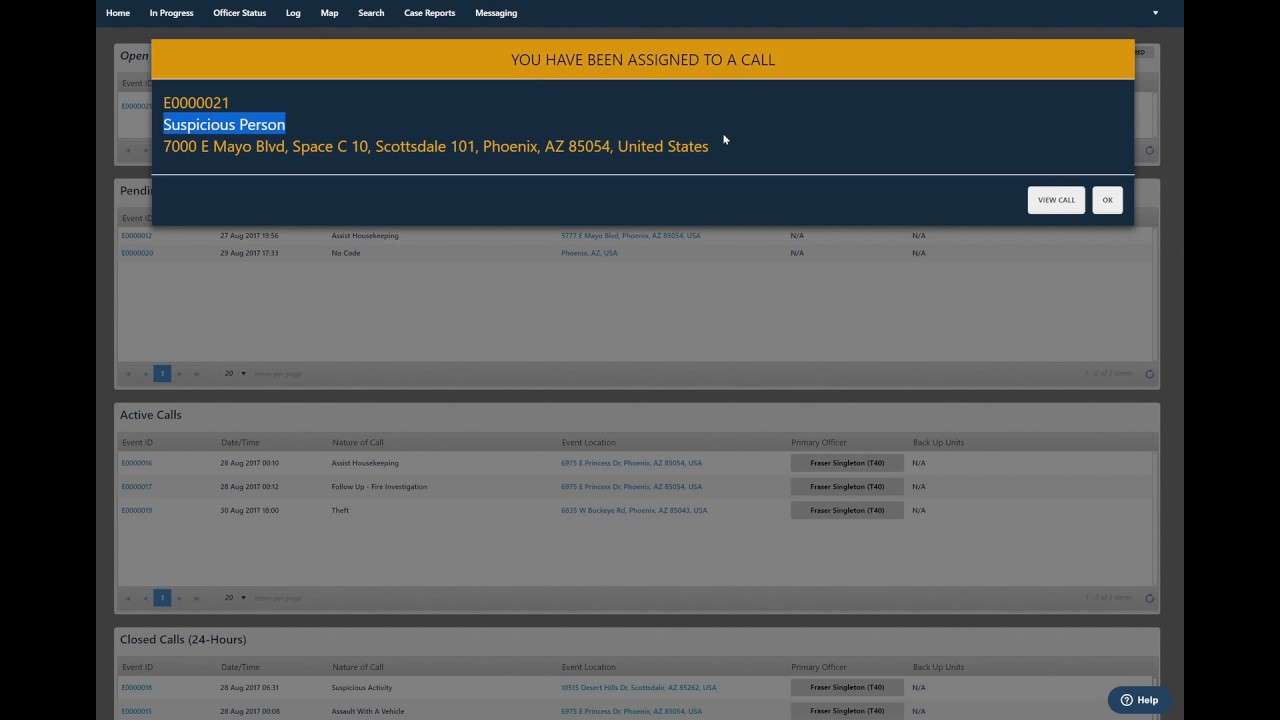
Task: Click No Code nature of call cell
Action: click(346, 253)
